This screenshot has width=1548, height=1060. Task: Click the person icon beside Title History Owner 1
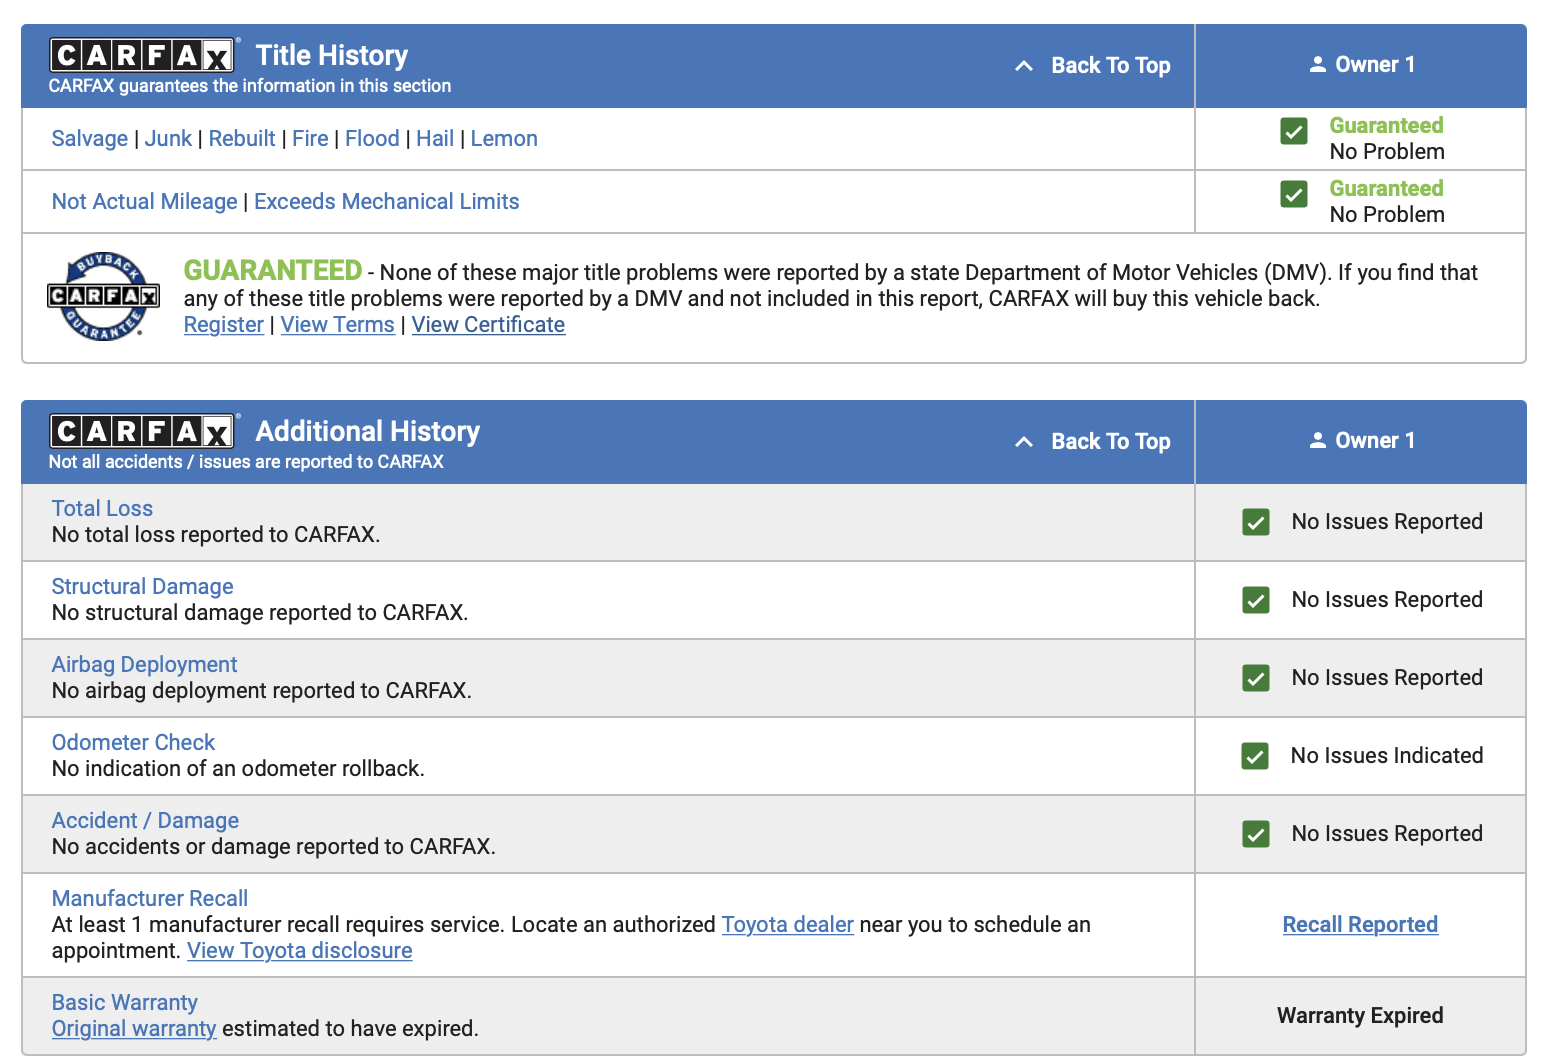1318,64
